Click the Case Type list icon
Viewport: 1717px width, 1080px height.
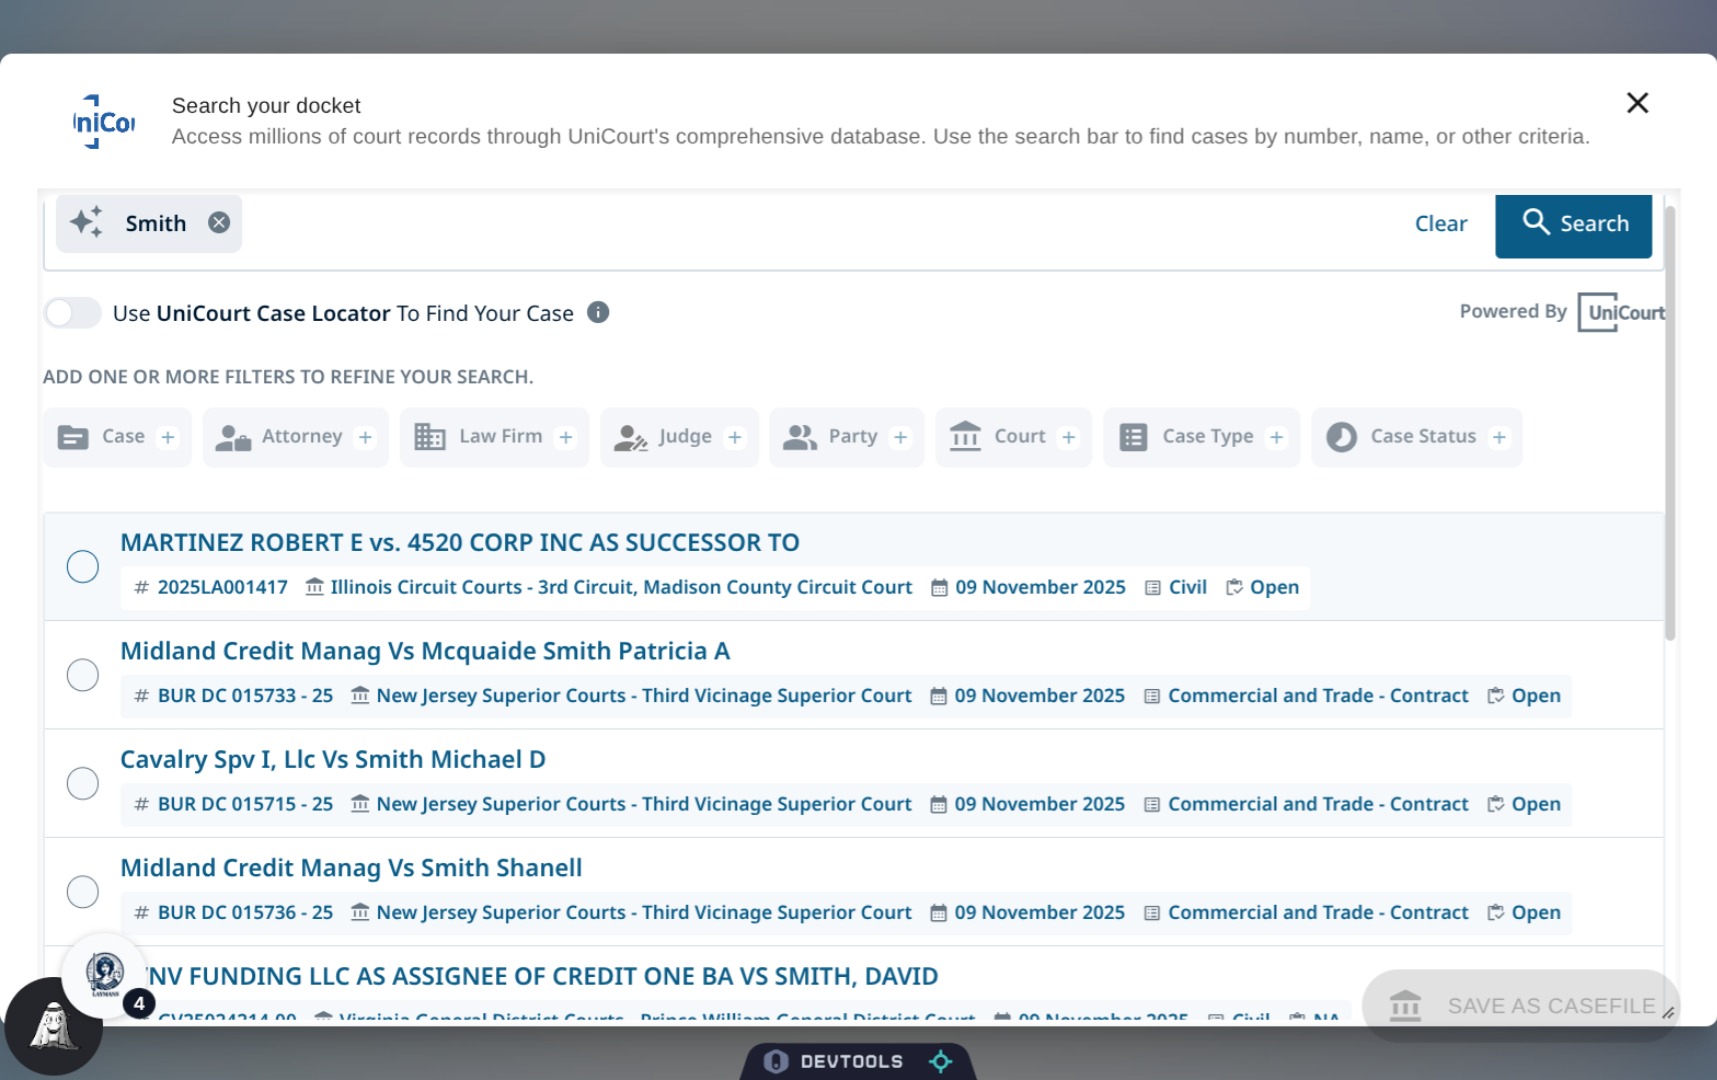coord(1133,437)
